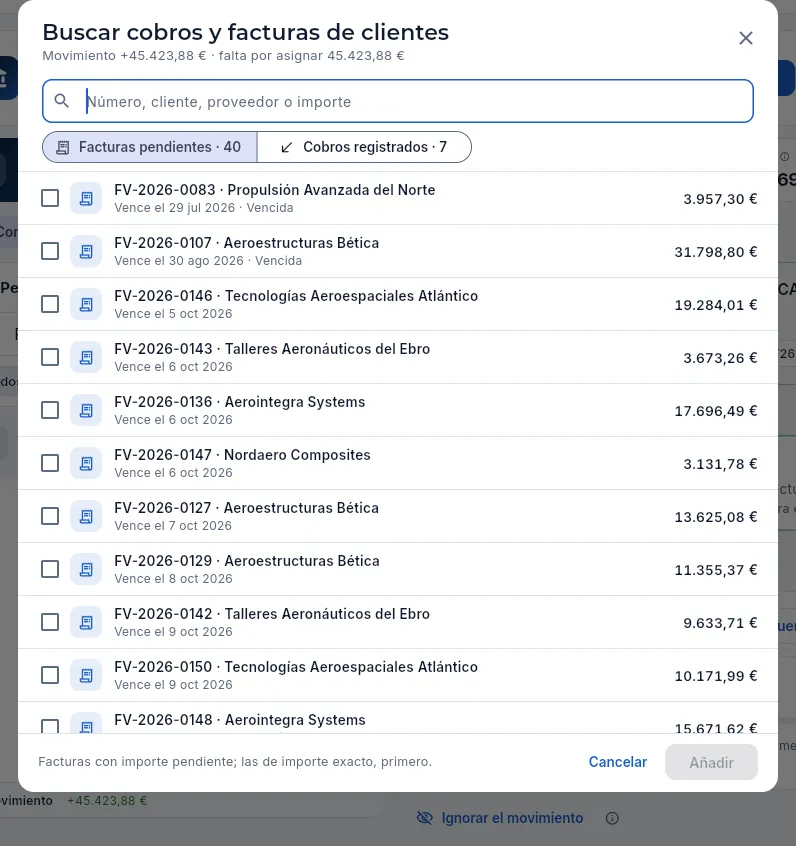Click the Movimiento +45.423,88 € subtitle
This screenshot has width=796, height=846.
point(223,56)
